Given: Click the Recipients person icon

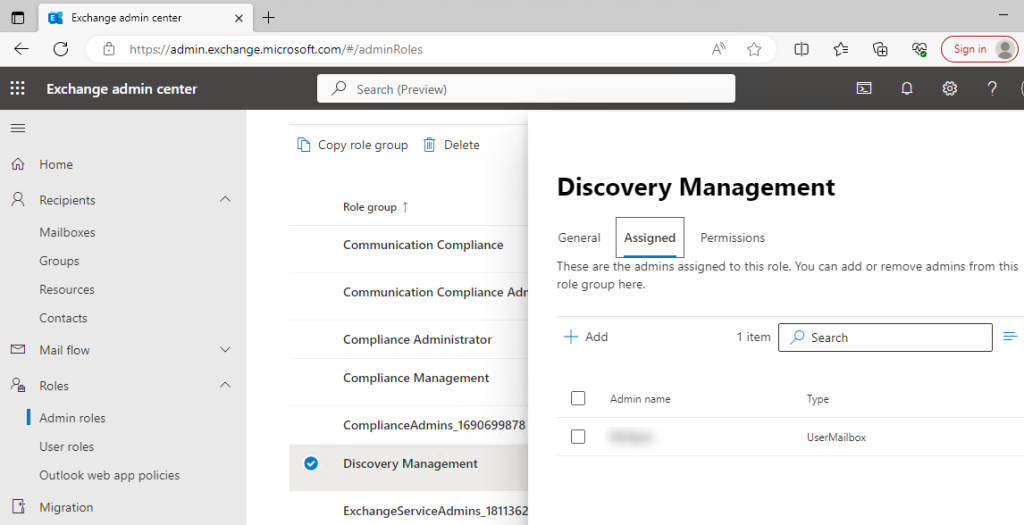Looking at the screenshot, I should click(x=18, y=199).
